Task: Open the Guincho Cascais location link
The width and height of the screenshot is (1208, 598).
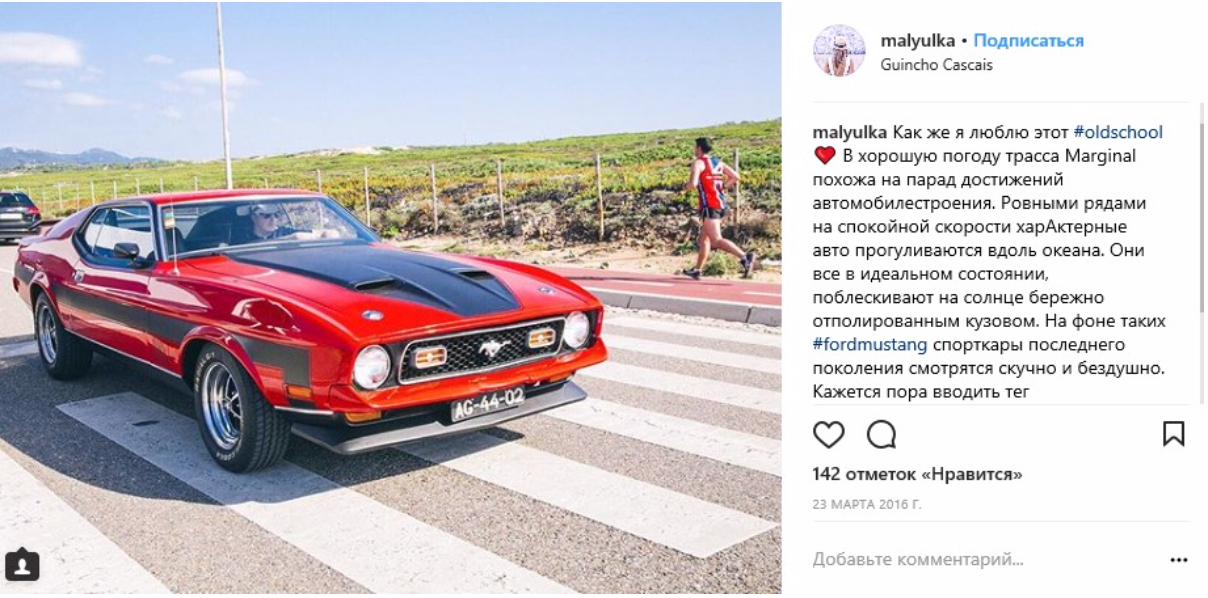Action: (x=936, y=65)
